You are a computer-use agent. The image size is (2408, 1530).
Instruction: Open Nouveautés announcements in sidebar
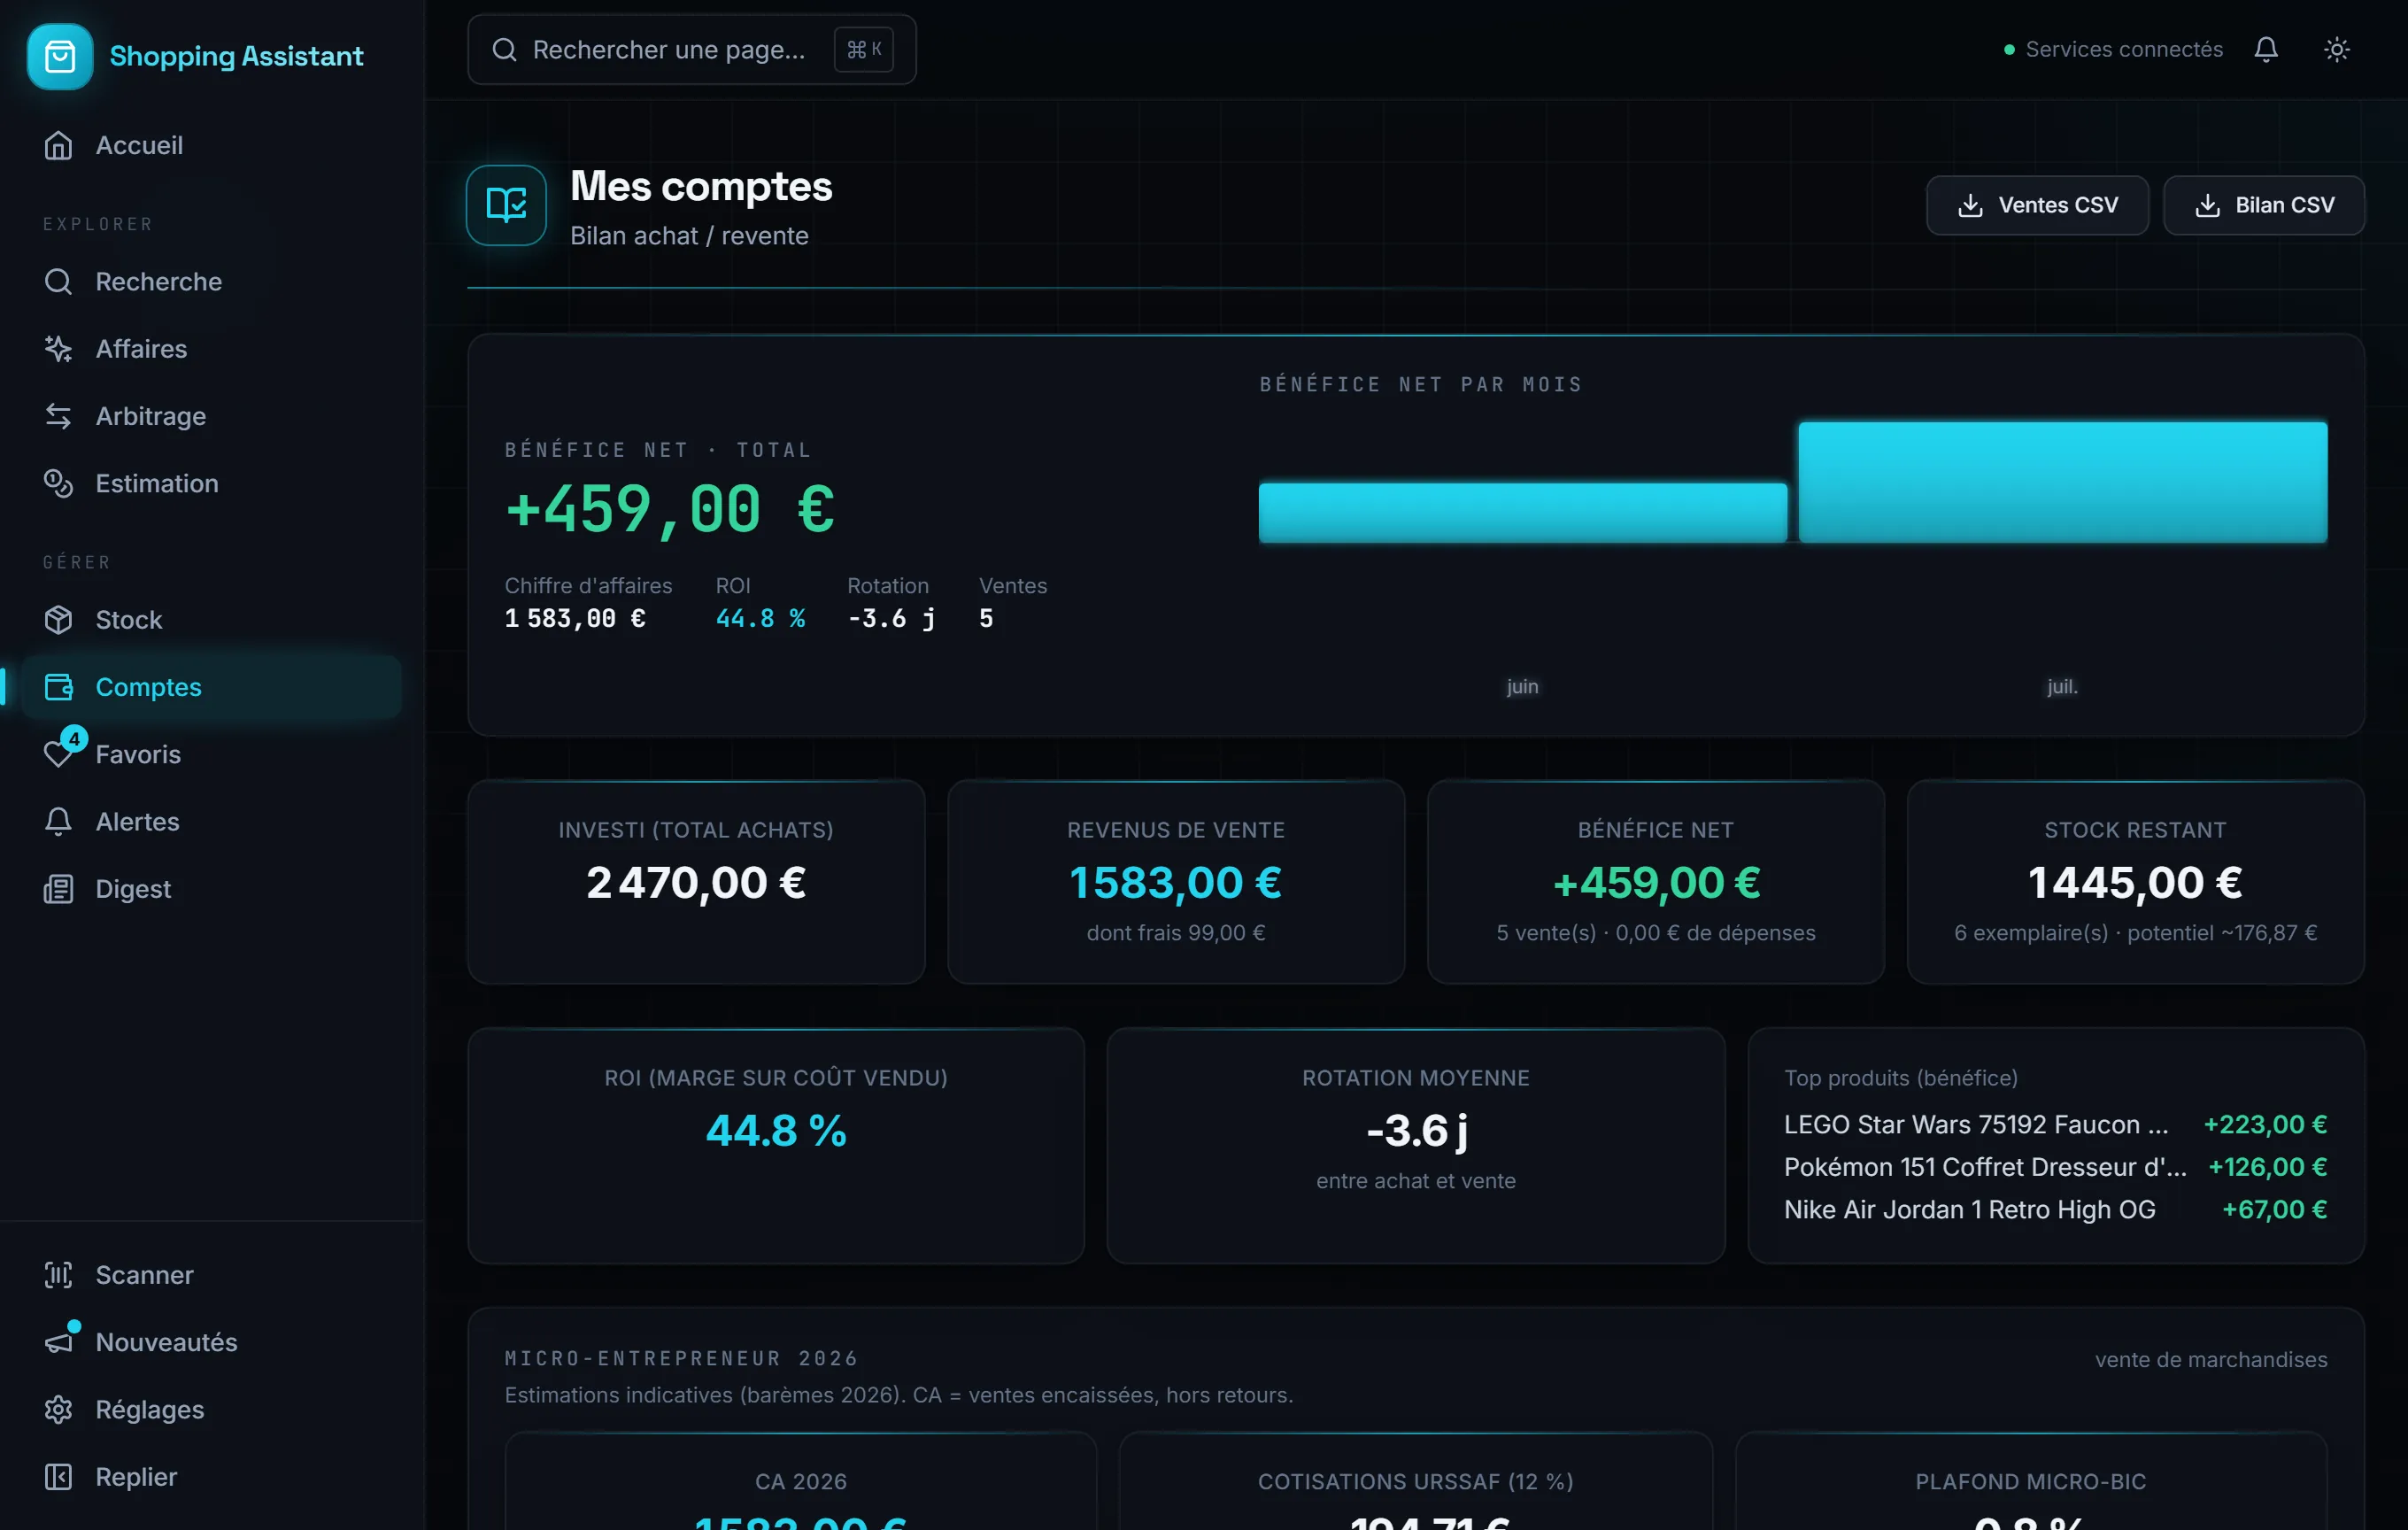[x=212, y=1341]
